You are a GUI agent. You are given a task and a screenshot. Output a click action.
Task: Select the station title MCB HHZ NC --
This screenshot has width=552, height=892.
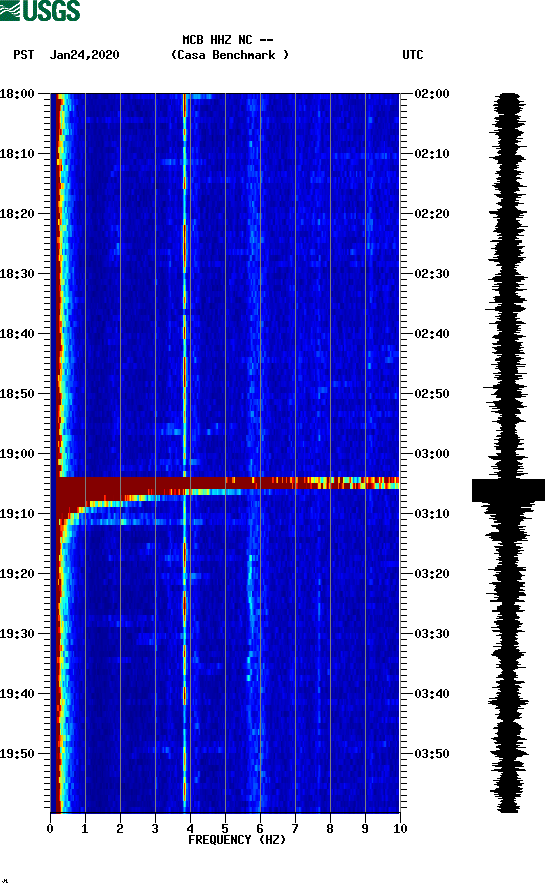click(228, 40)
